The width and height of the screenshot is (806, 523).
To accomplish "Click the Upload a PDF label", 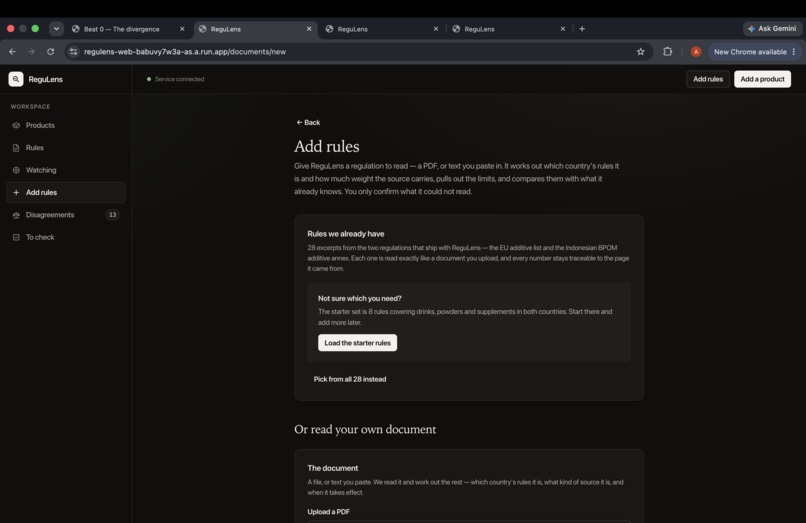I will click(x=328, y=512).
